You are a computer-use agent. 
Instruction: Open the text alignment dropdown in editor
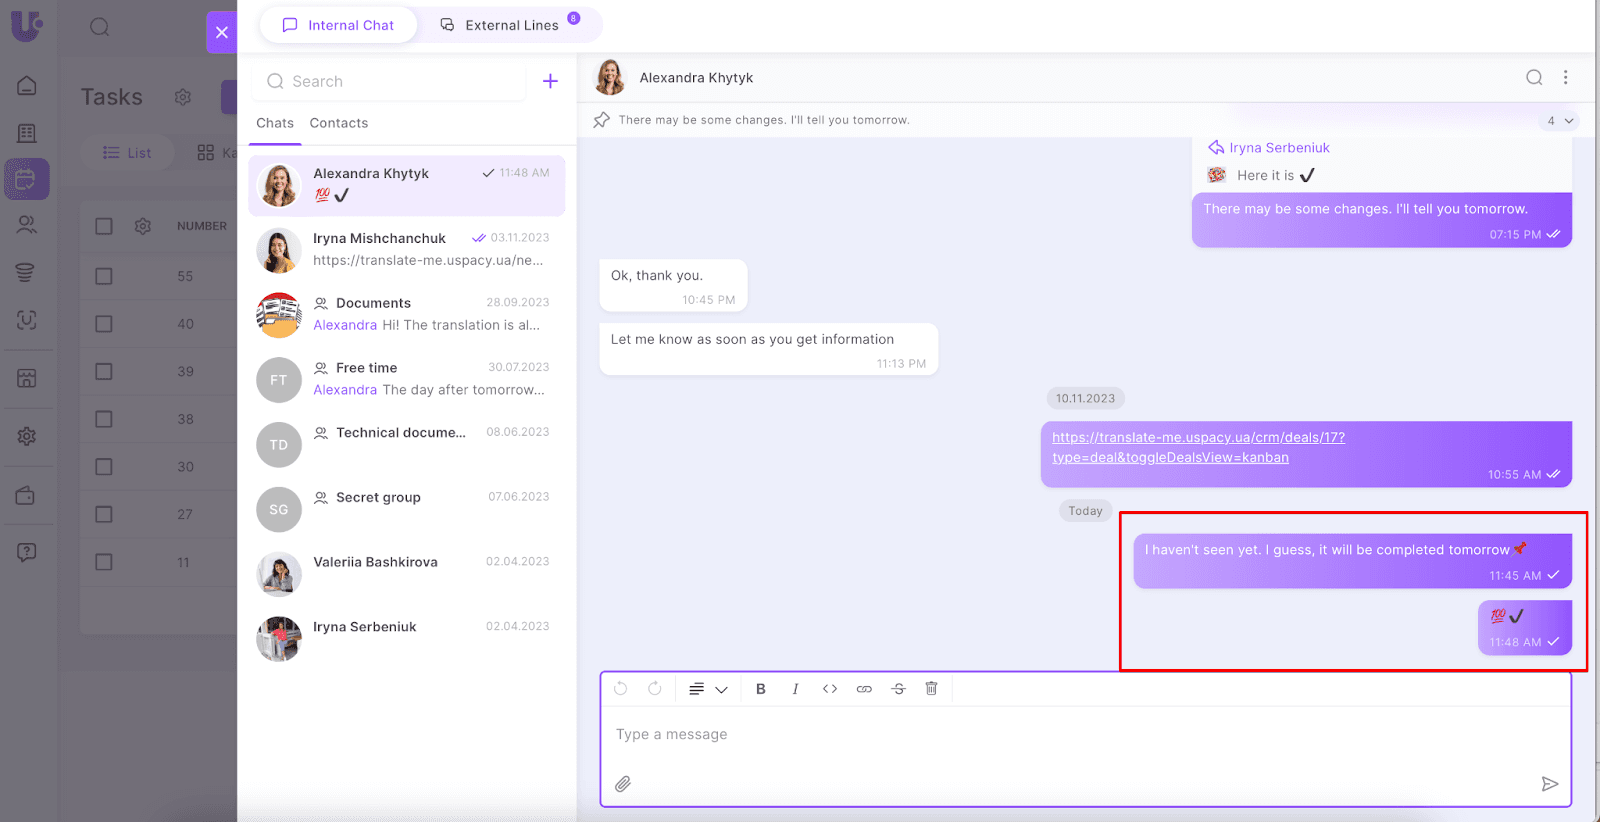point(707,689)
